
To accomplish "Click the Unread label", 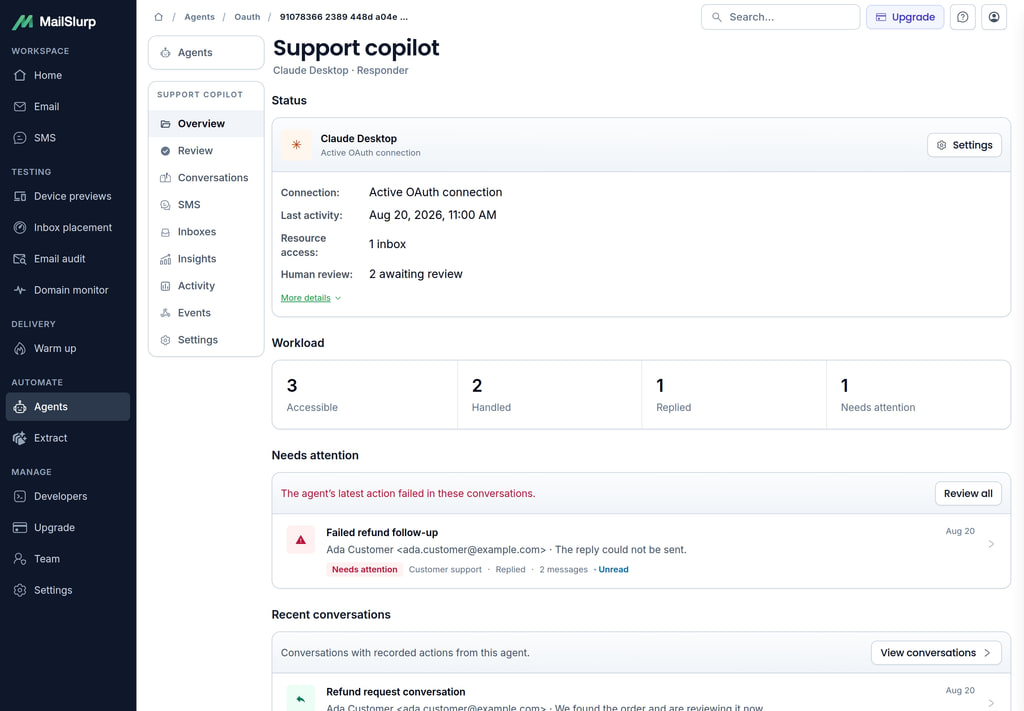I will click(613, 569).
